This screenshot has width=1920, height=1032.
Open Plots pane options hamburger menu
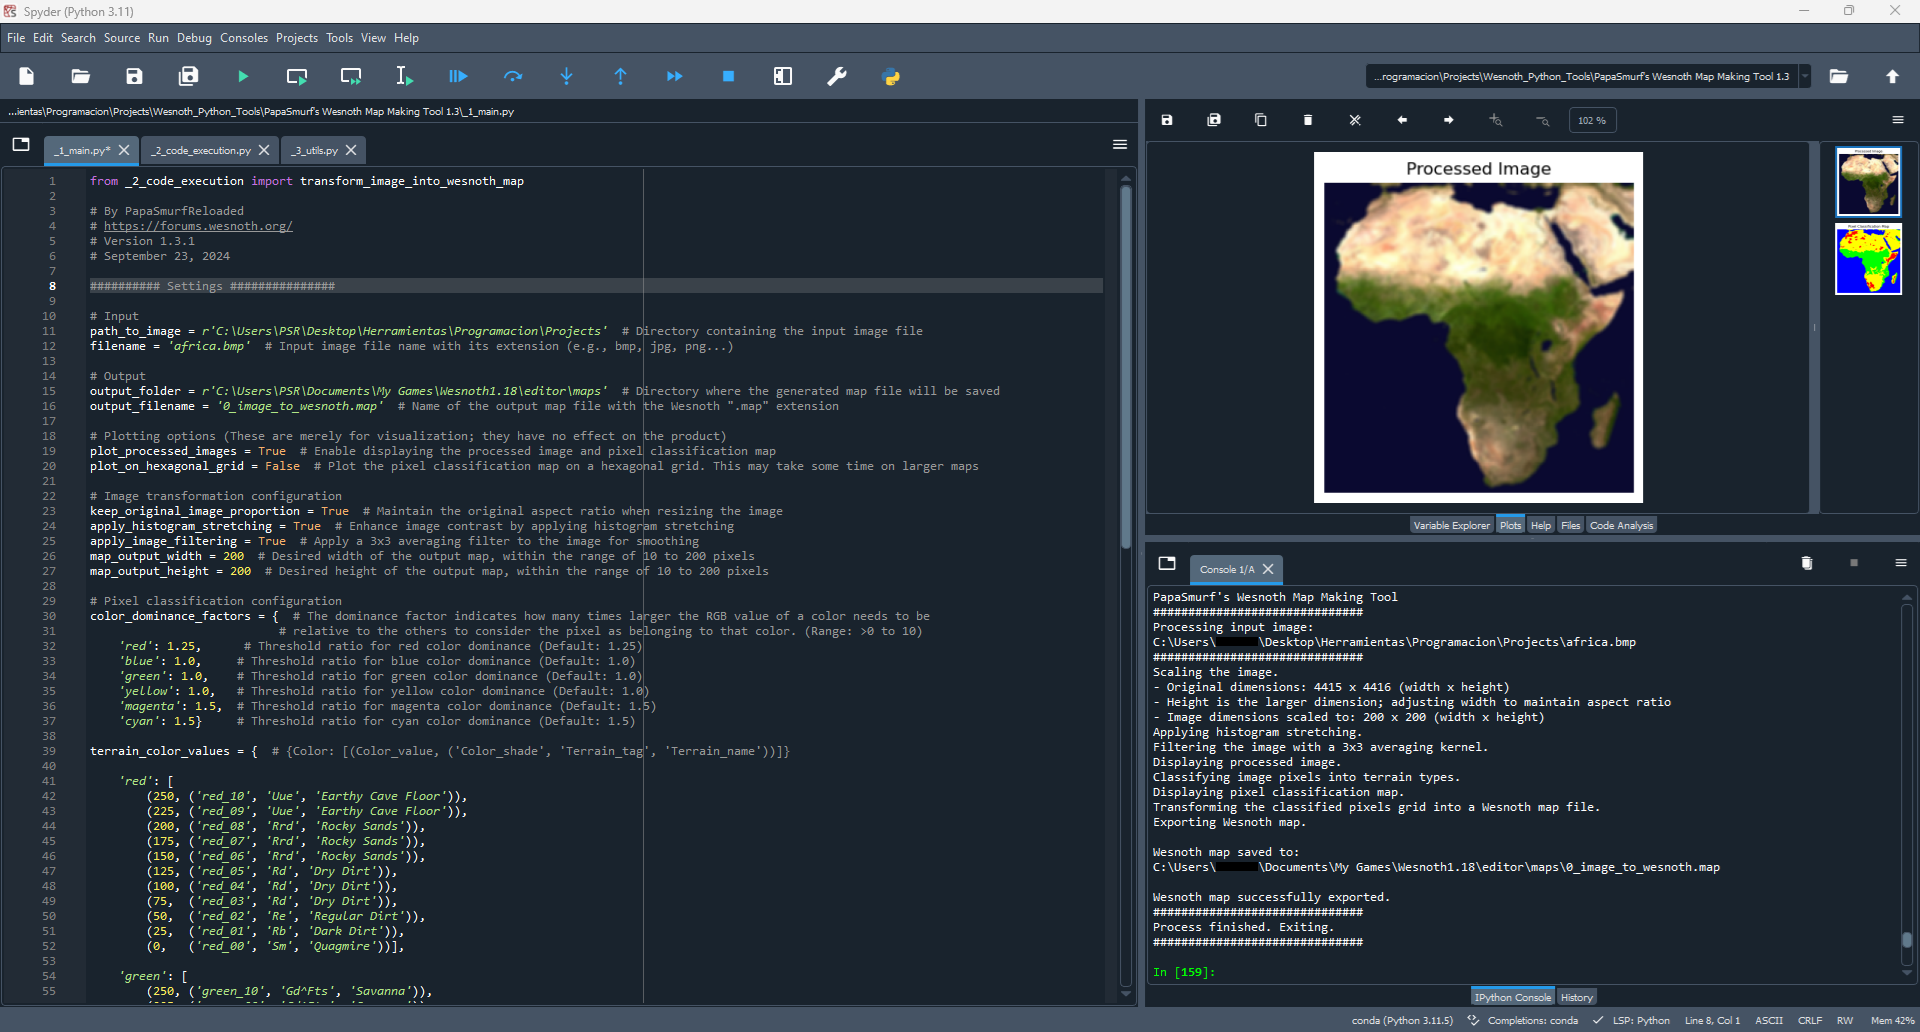tap(1898, 120)
